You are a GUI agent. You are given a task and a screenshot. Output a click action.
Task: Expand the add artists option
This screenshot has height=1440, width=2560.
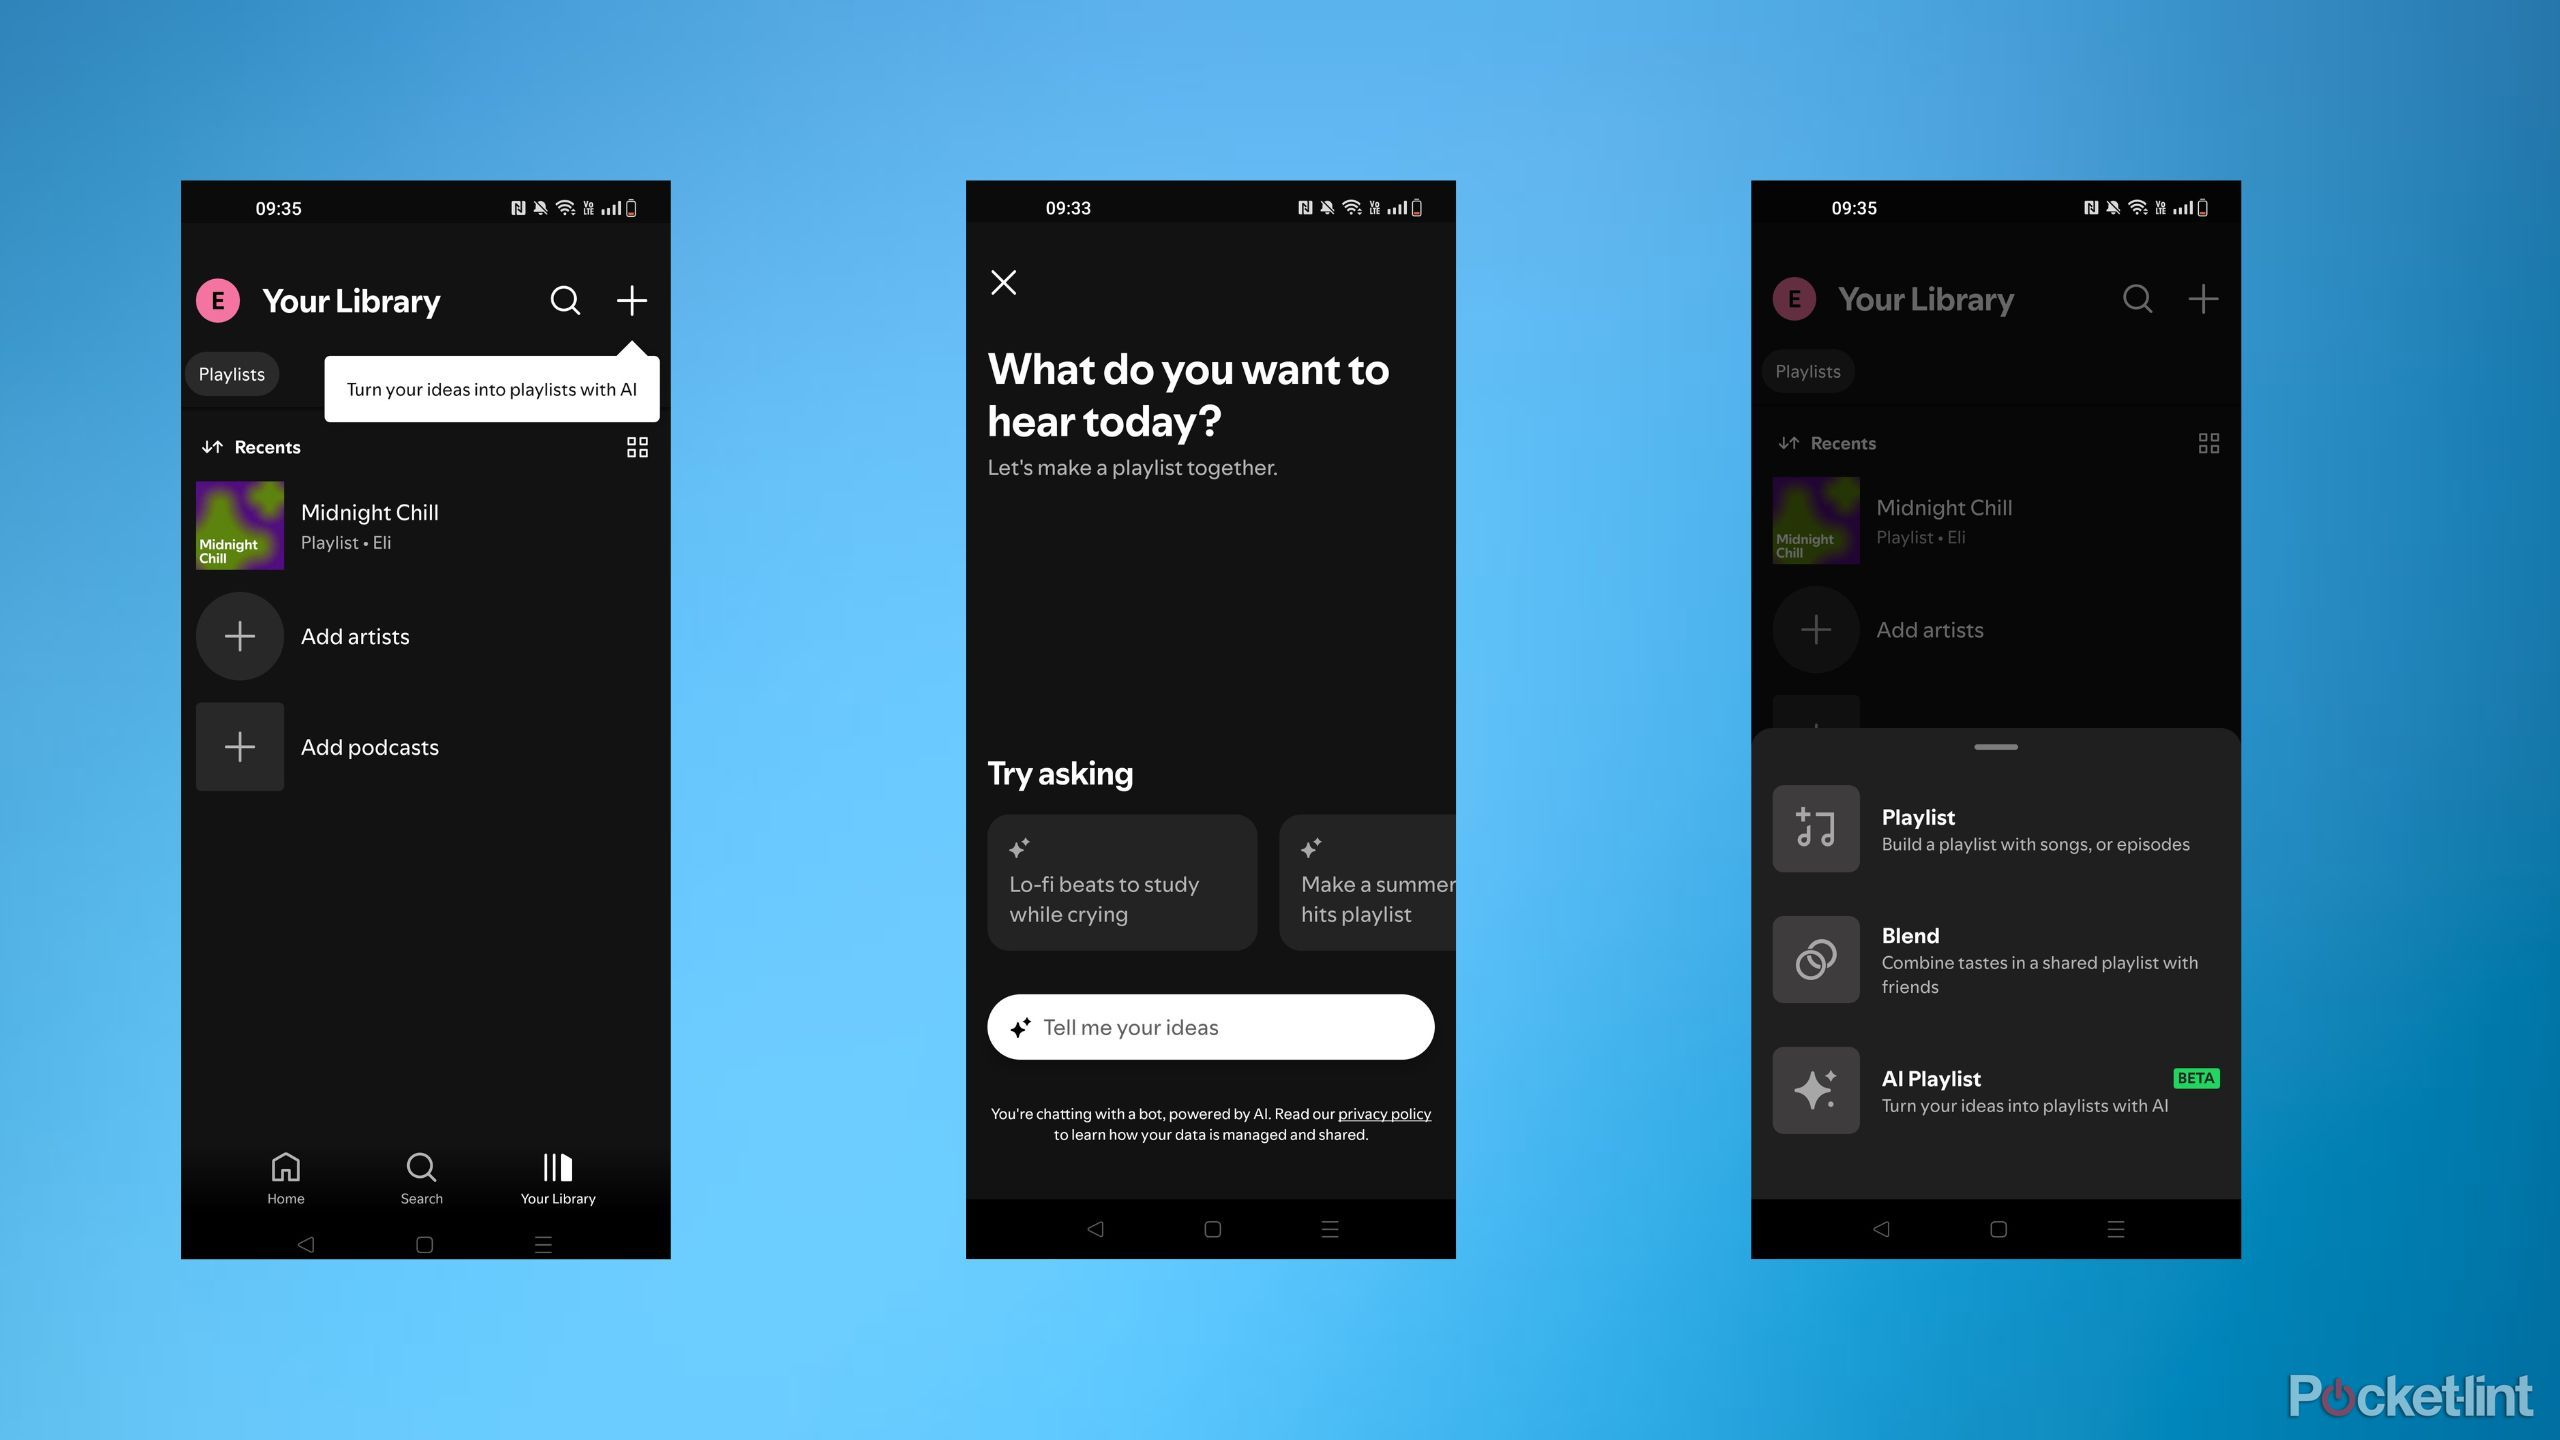coord(241,635)
